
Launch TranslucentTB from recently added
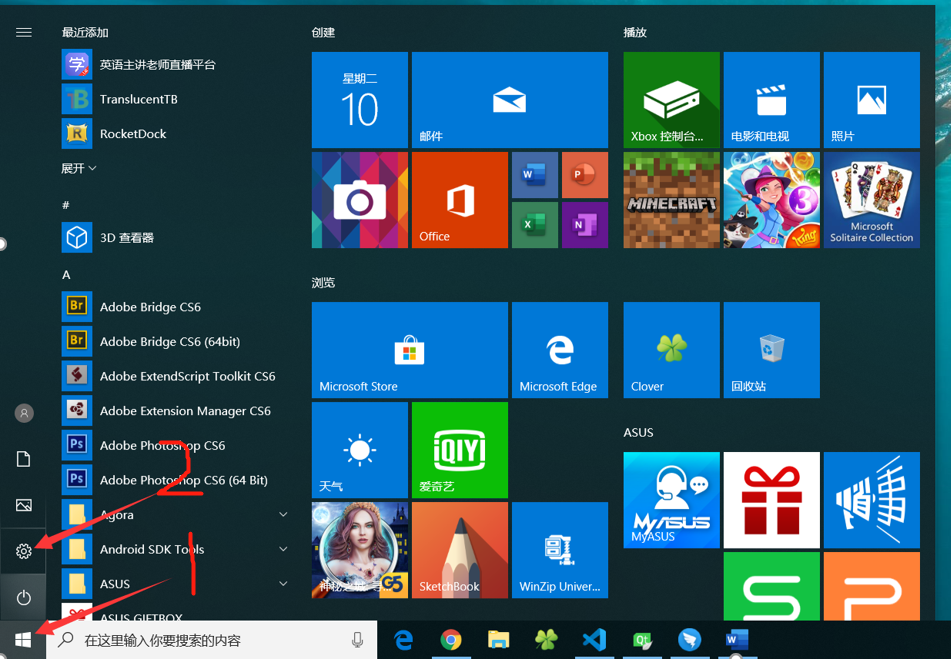(x=175, y=99)
